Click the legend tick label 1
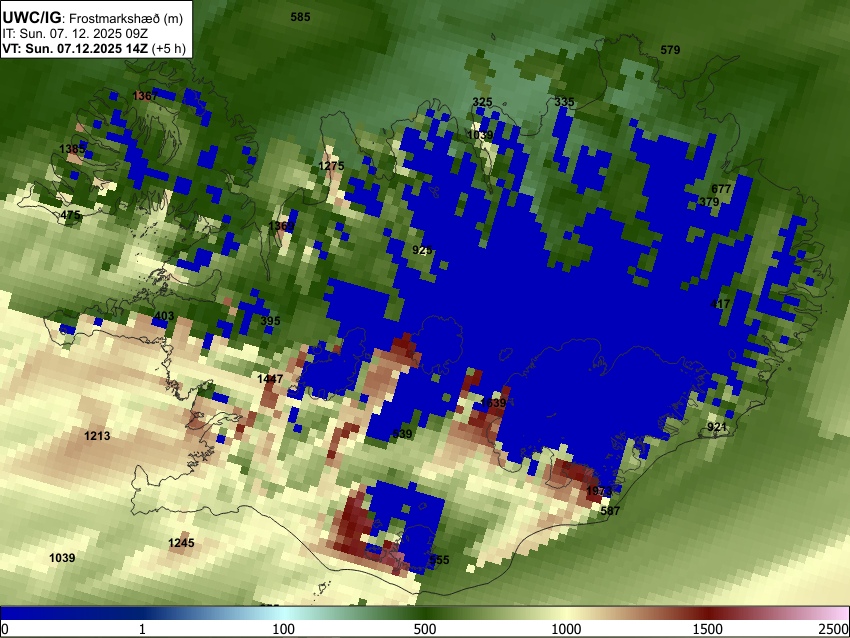The width and height of the screenshot is (850, 638). click(142, 629)
